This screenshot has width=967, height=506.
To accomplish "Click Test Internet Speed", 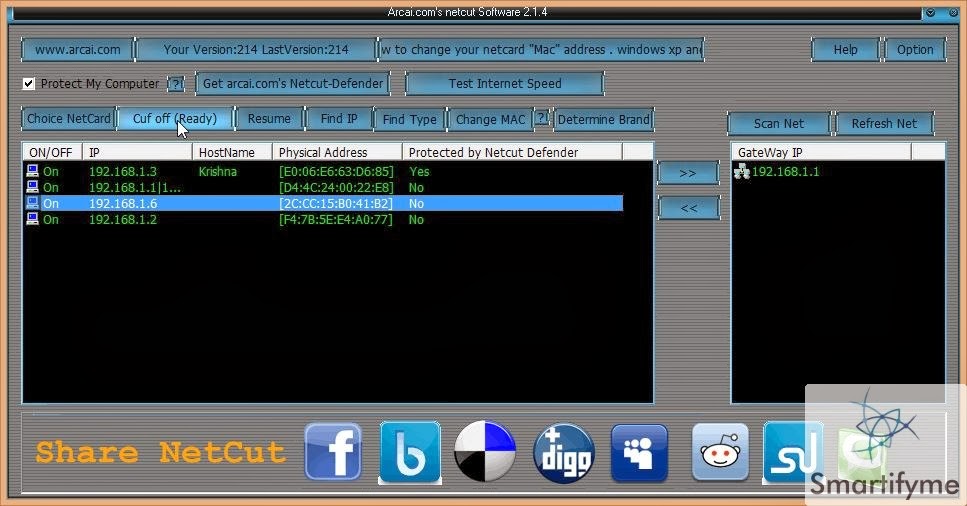I will click(x=504, y=83).
